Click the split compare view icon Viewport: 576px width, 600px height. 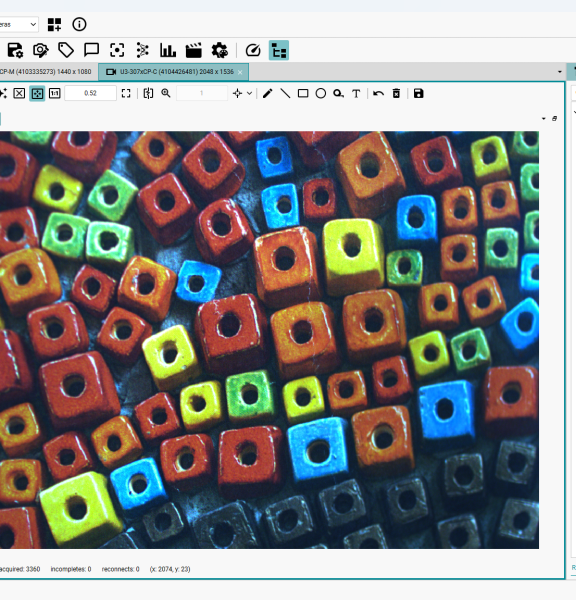pos(148,93)
